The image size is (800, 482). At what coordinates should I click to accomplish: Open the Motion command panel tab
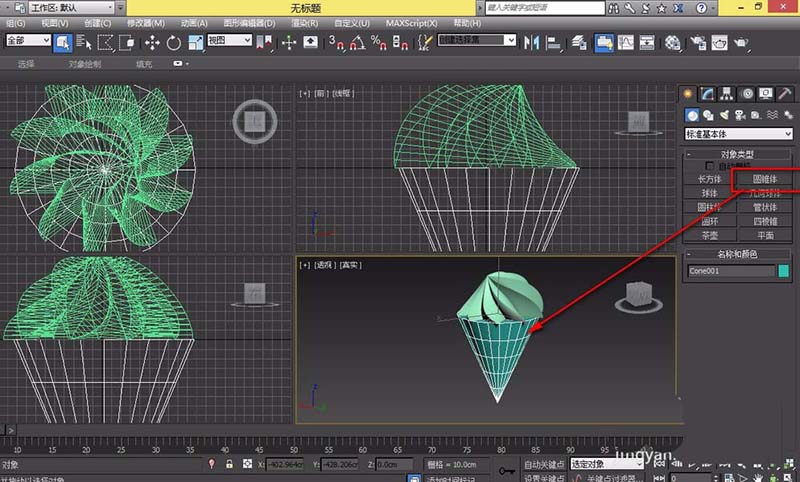pos(747,94)
